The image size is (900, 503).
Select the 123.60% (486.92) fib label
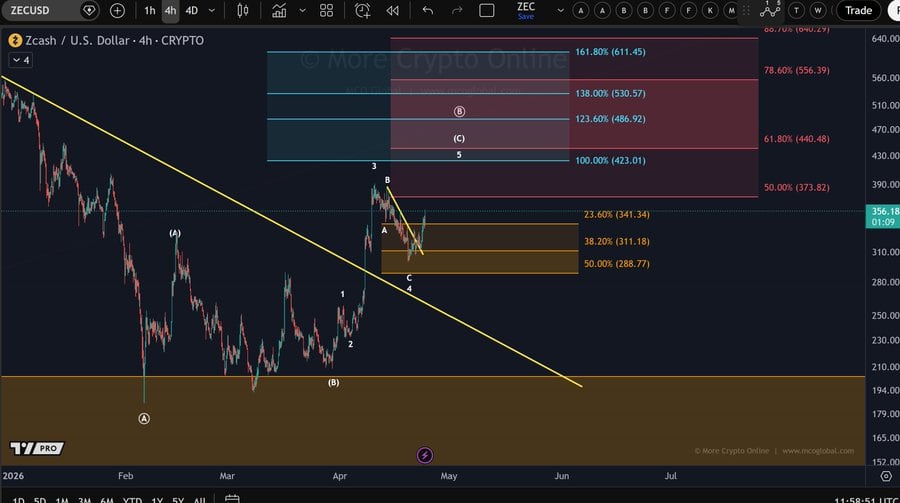click(610, 119)
